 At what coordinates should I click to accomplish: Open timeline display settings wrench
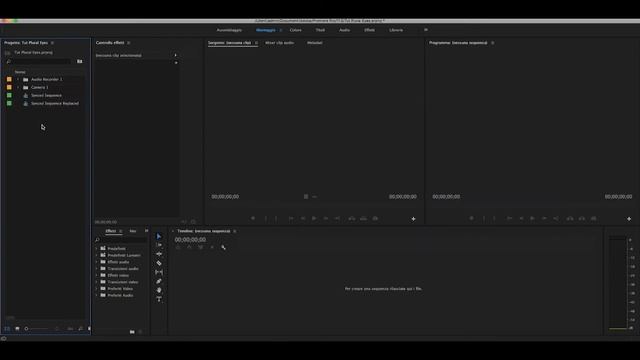coord(223,247)
